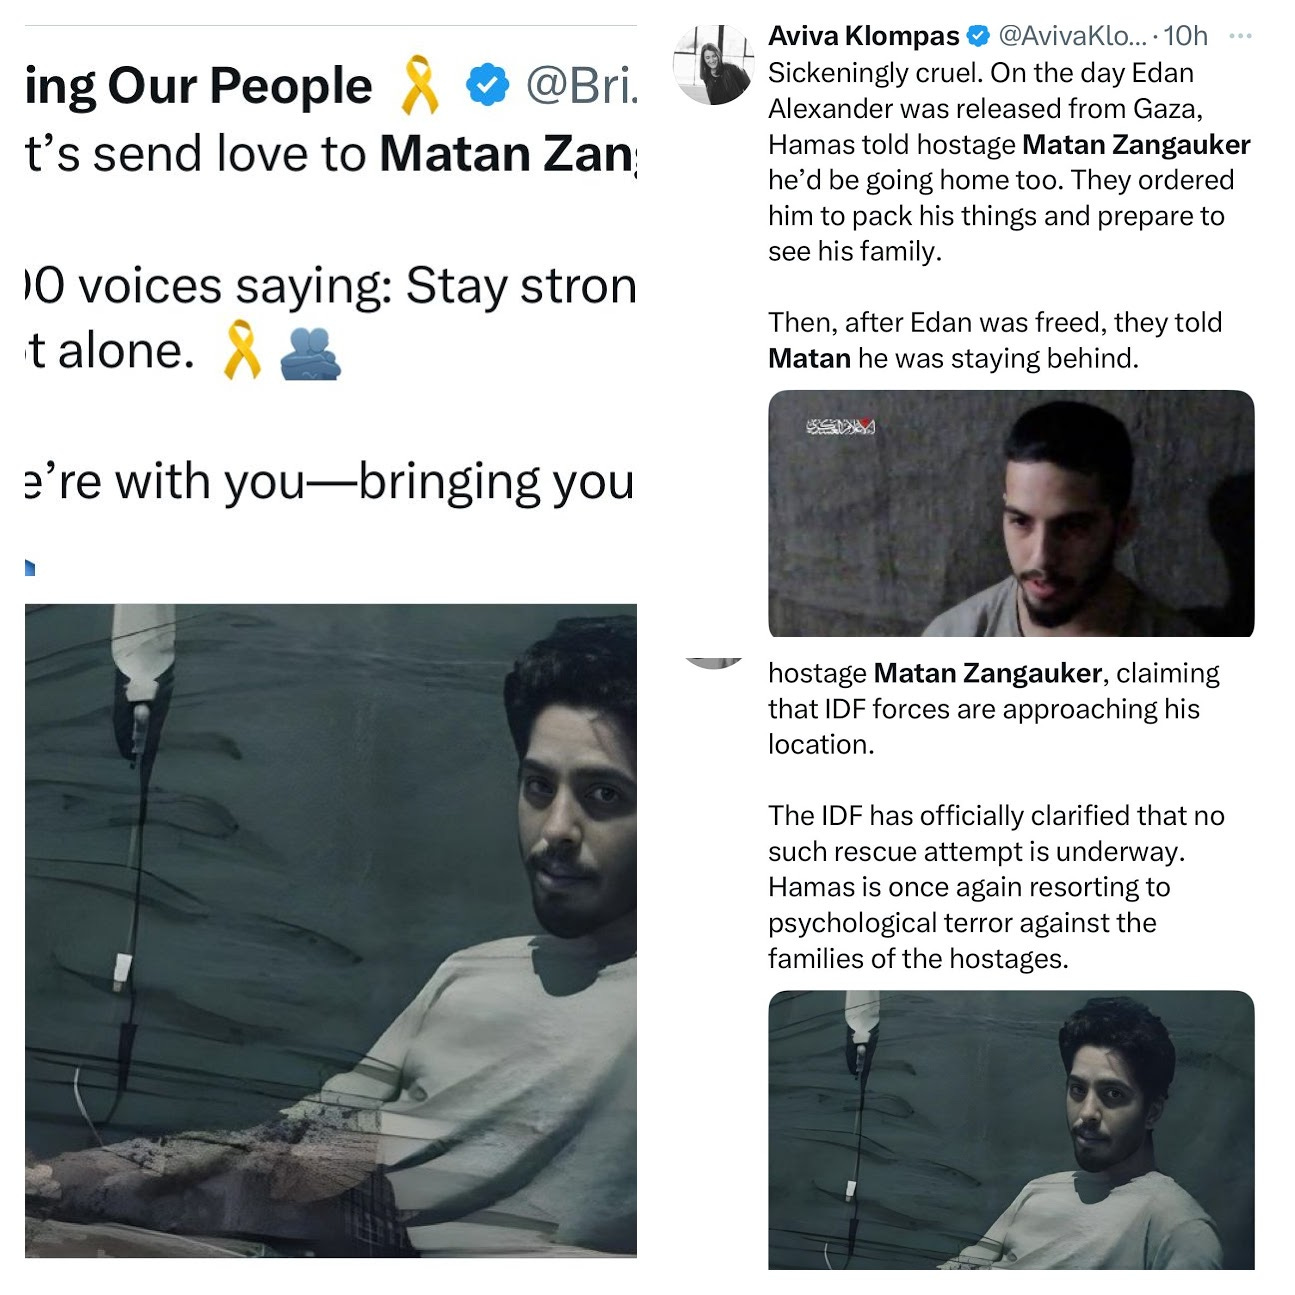Image resolution: width=1295 pixels, height=1295 pixels.
Task: Open the @AvivaKlo... handle link
Action: 1072,36
